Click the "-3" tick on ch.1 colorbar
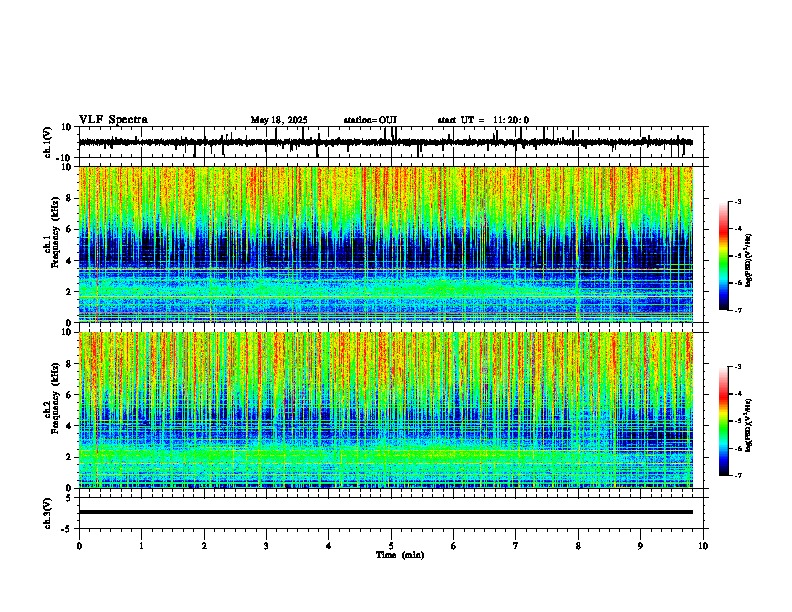The height and width of the screenshot is (612, 792). click(737, 201)
